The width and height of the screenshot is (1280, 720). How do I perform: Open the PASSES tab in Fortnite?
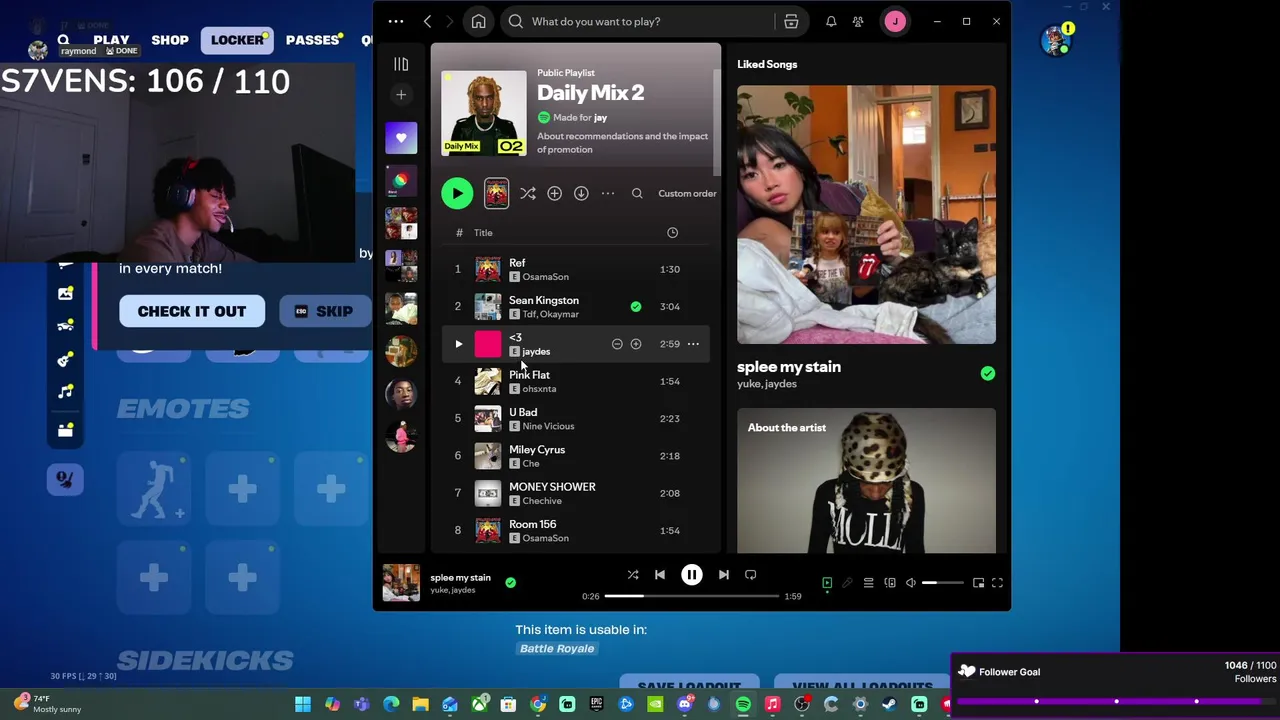[313, 40]
